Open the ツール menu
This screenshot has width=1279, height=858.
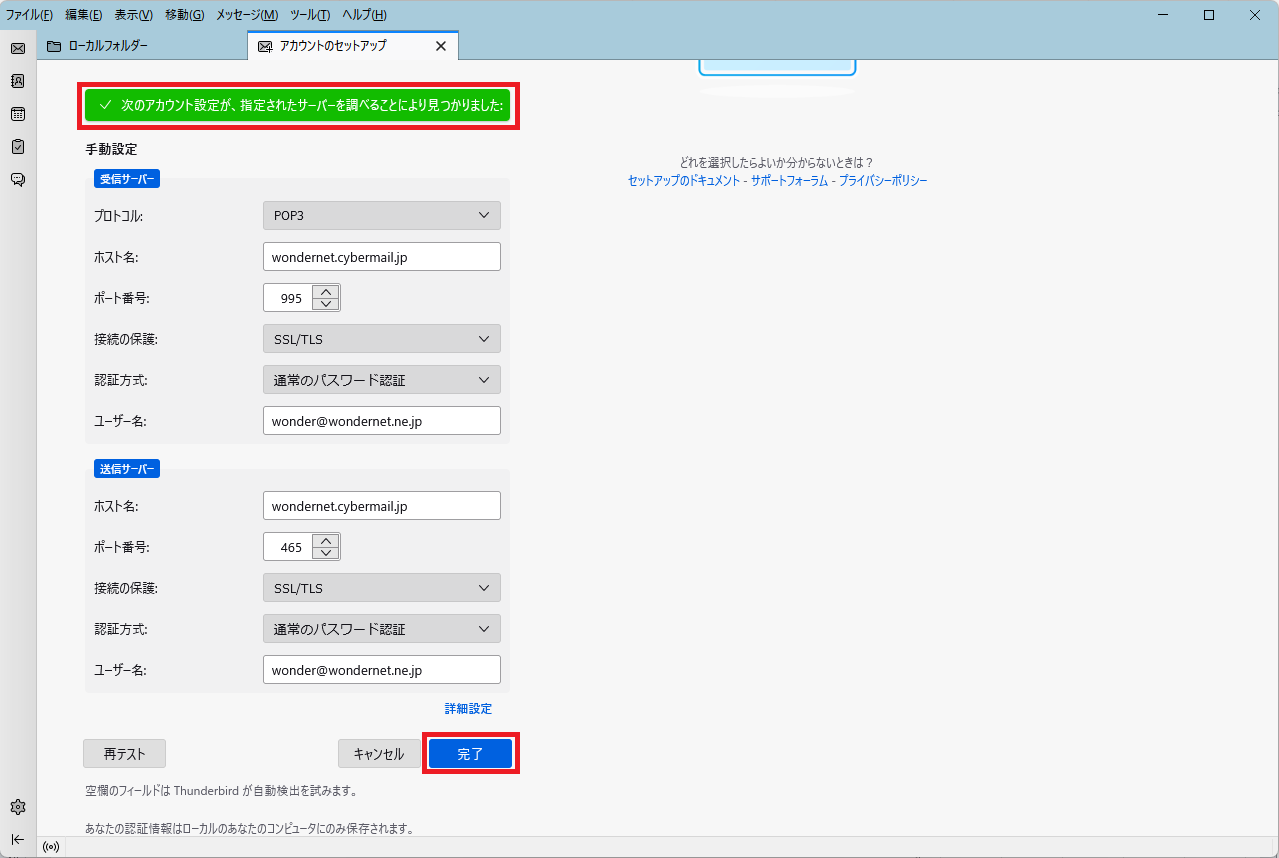(x=309, y=15)
